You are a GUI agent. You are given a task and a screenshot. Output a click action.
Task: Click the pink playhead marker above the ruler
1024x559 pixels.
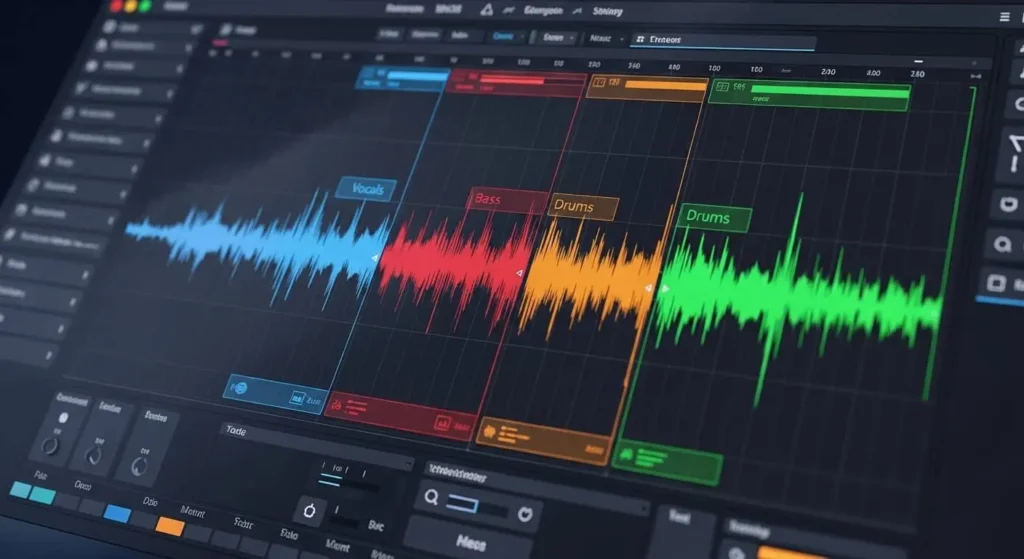click(x=220, y=43)
